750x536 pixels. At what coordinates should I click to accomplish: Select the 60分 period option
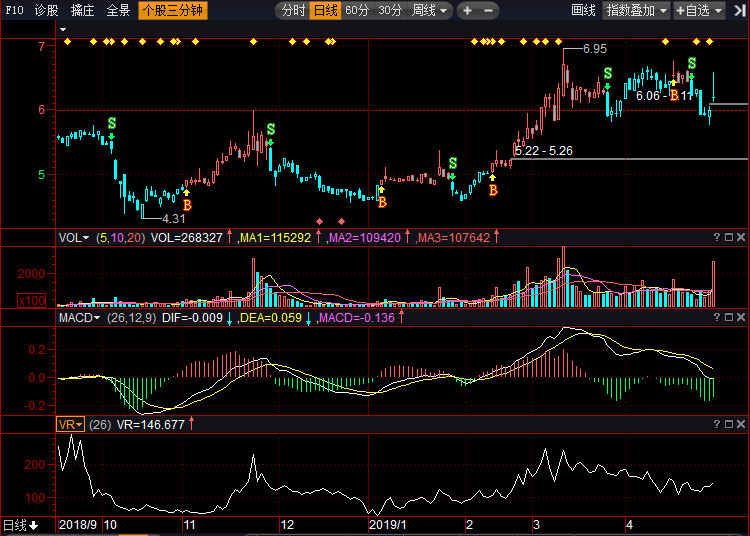click(357, 11)
